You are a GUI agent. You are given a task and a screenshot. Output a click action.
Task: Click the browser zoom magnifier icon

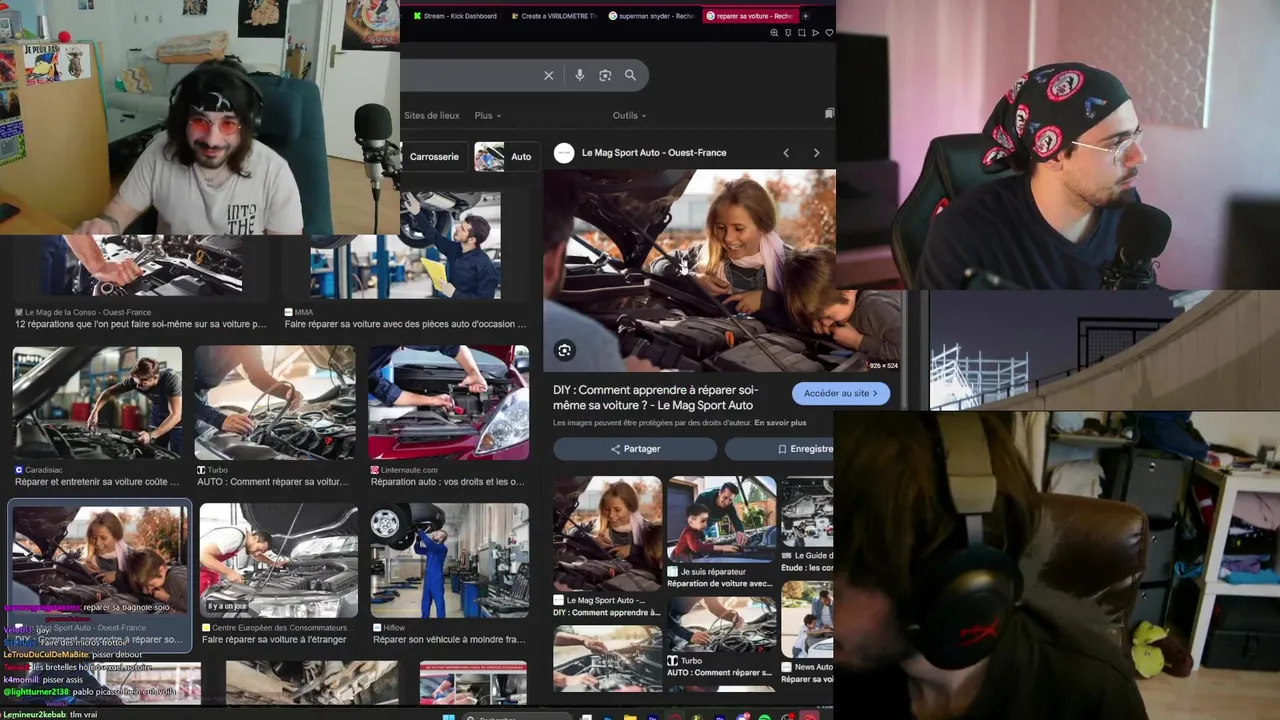point(774,33)
